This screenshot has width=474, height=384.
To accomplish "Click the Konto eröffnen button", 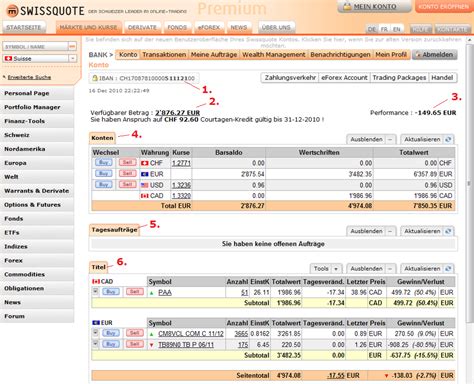I will pos(444,7).
